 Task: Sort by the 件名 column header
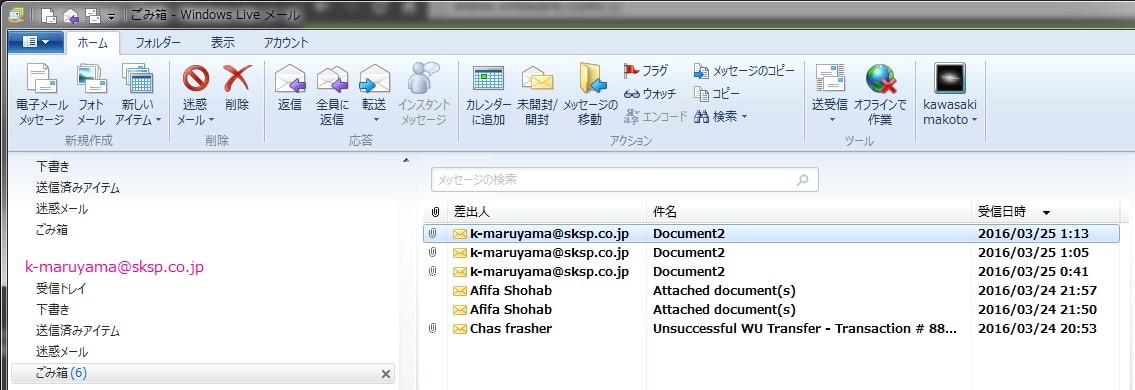point(809,212)
